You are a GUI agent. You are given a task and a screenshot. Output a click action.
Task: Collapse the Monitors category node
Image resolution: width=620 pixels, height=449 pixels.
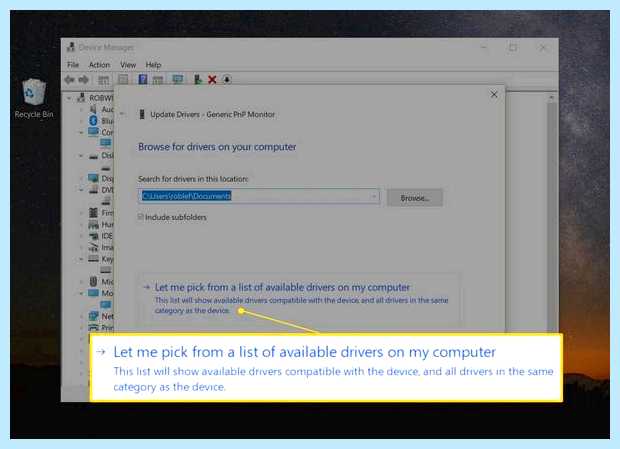click(x=81, y=293)
